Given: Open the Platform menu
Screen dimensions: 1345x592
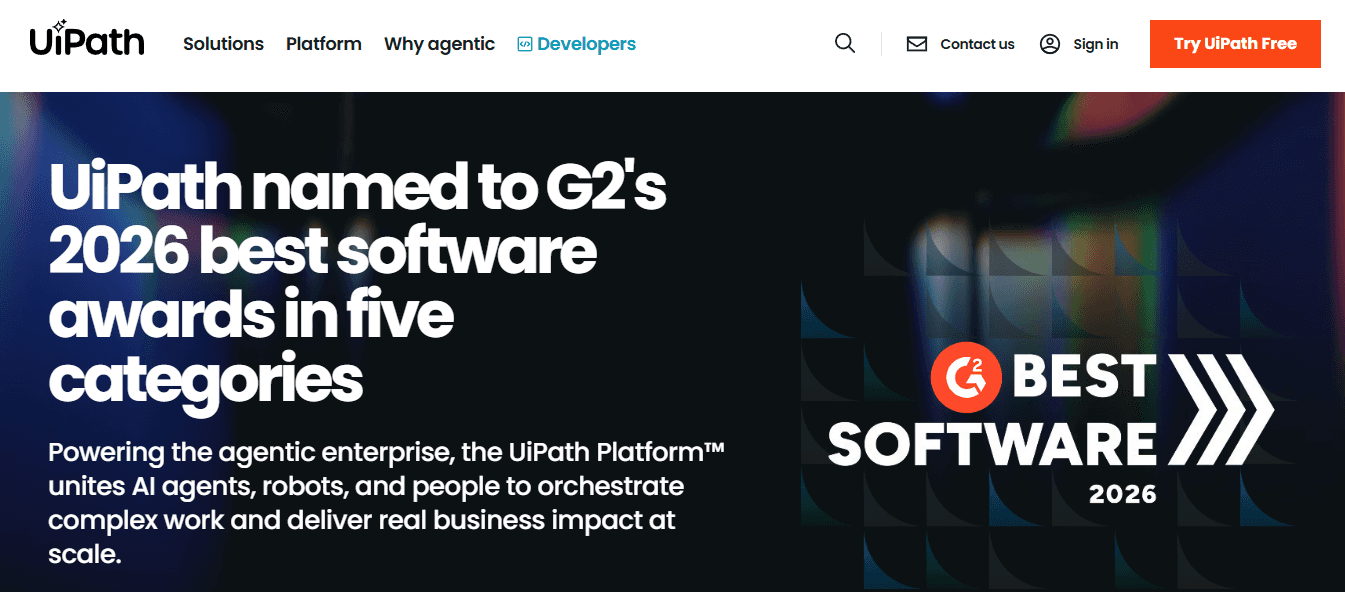Looking at the screenshot, I should tap(324, 44).
